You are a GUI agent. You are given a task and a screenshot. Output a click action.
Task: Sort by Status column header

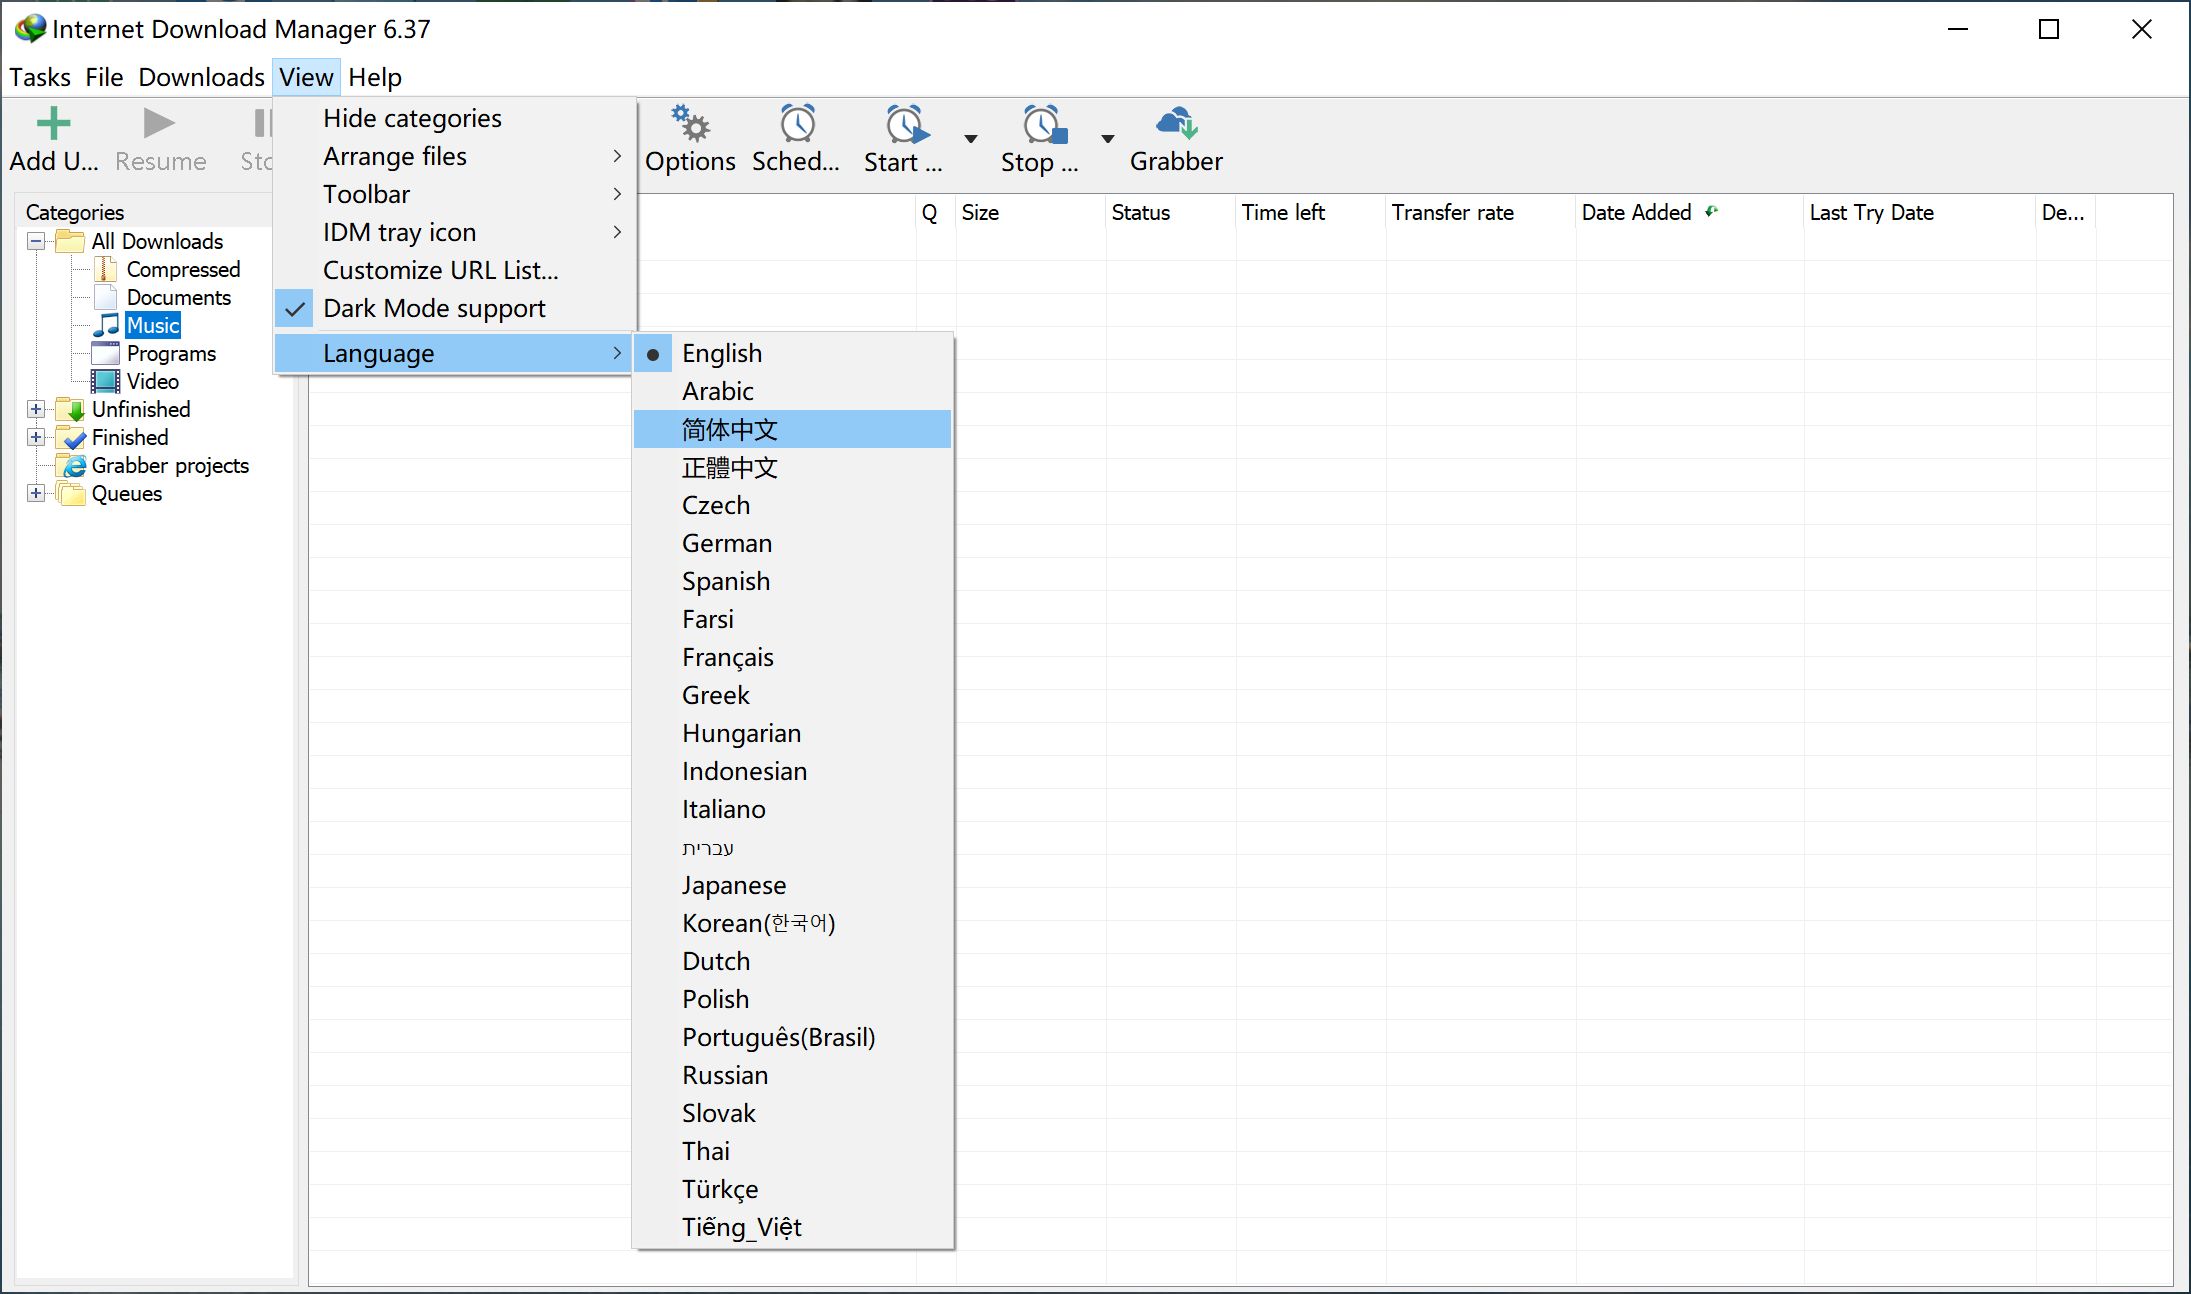[x=1170, y=212]
